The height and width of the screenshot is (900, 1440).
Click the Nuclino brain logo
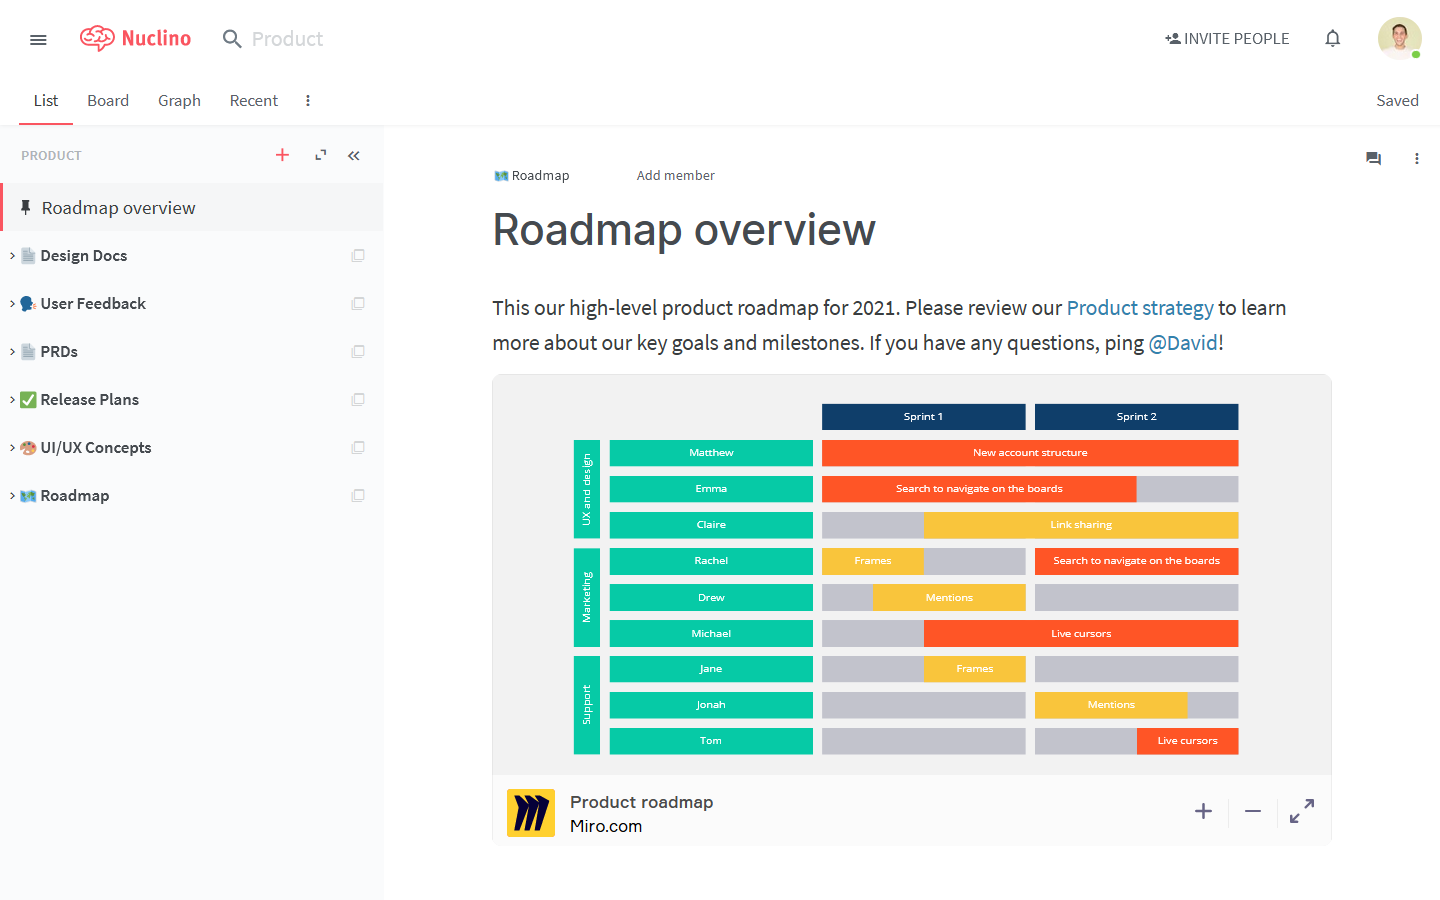(97, 38)
